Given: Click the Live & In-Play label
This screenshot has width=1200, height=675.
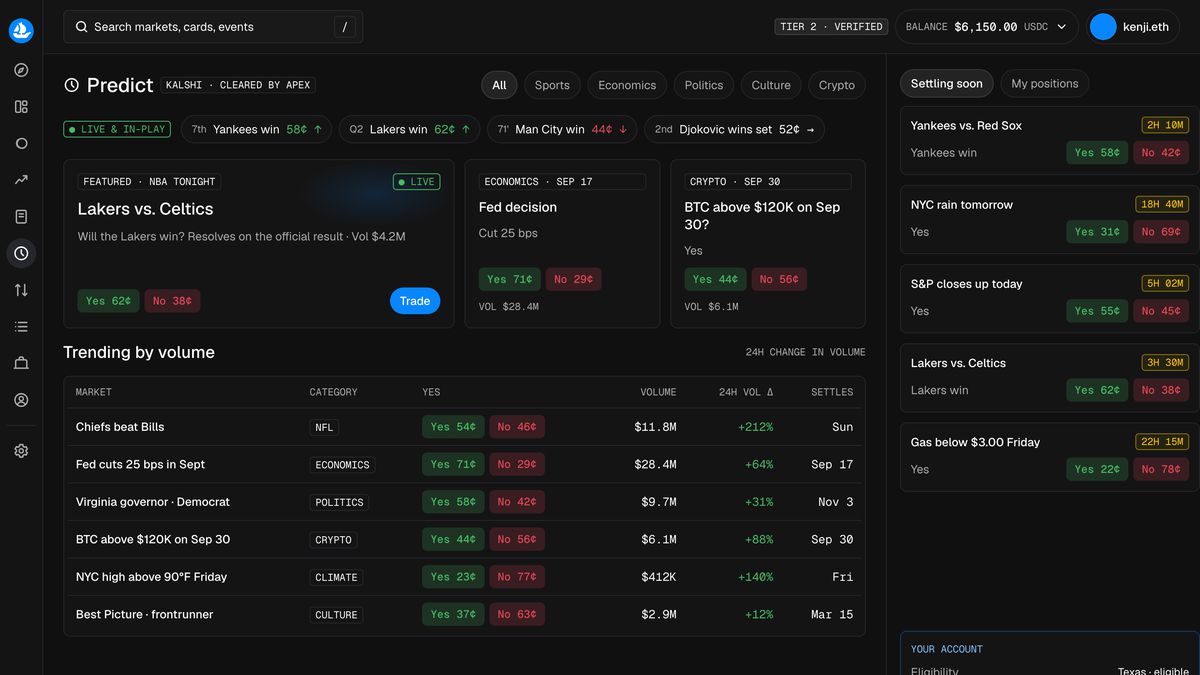Looking at the screenshot, I should (x=117, y=129).
